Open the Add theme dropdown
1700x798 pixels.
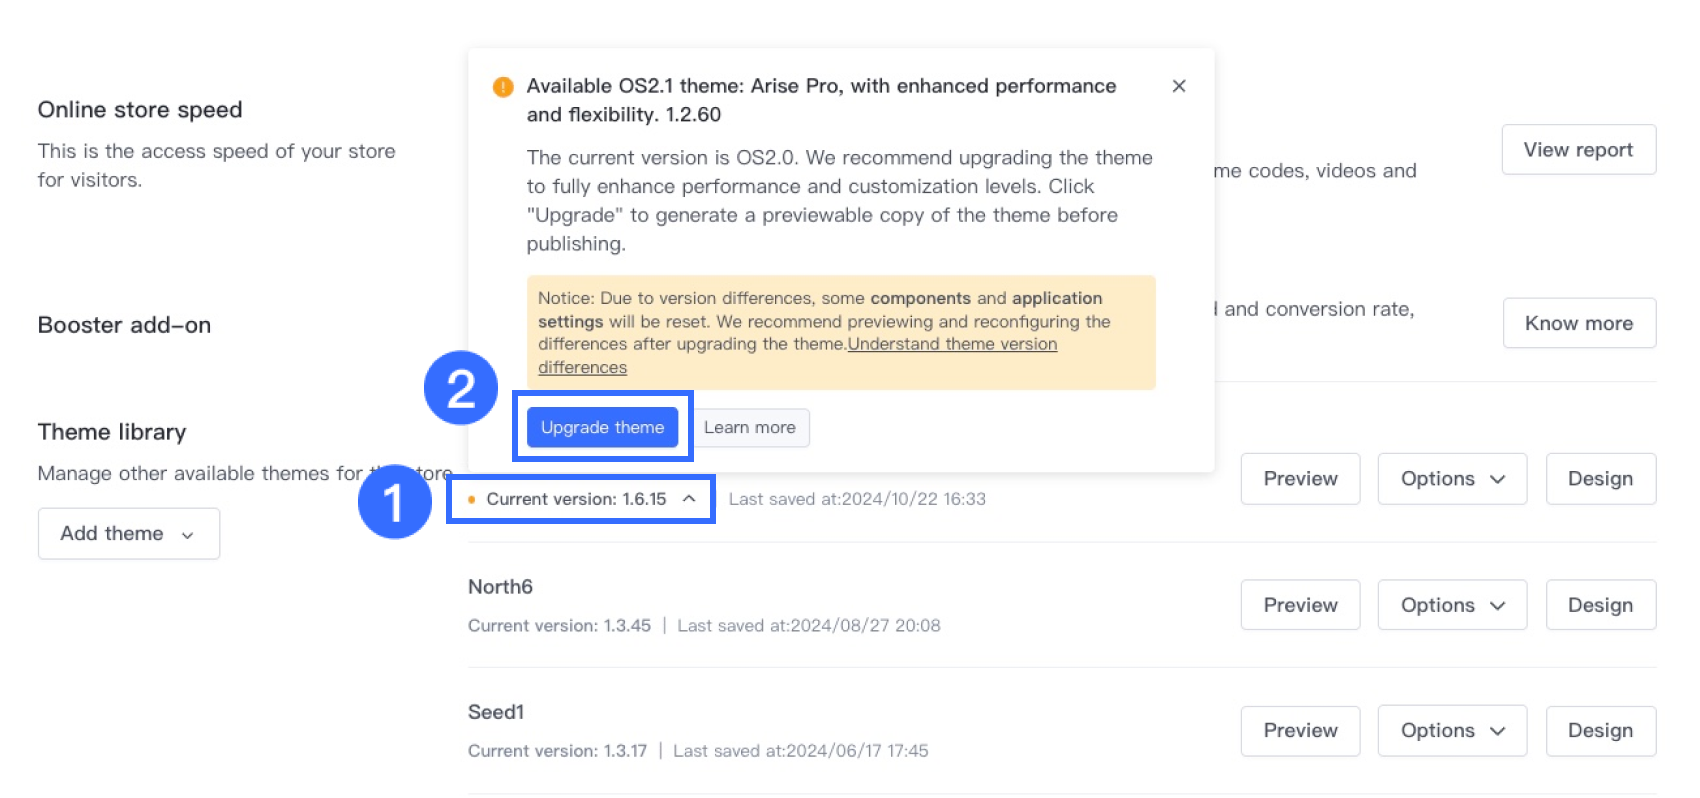click(x=128, y=534)
